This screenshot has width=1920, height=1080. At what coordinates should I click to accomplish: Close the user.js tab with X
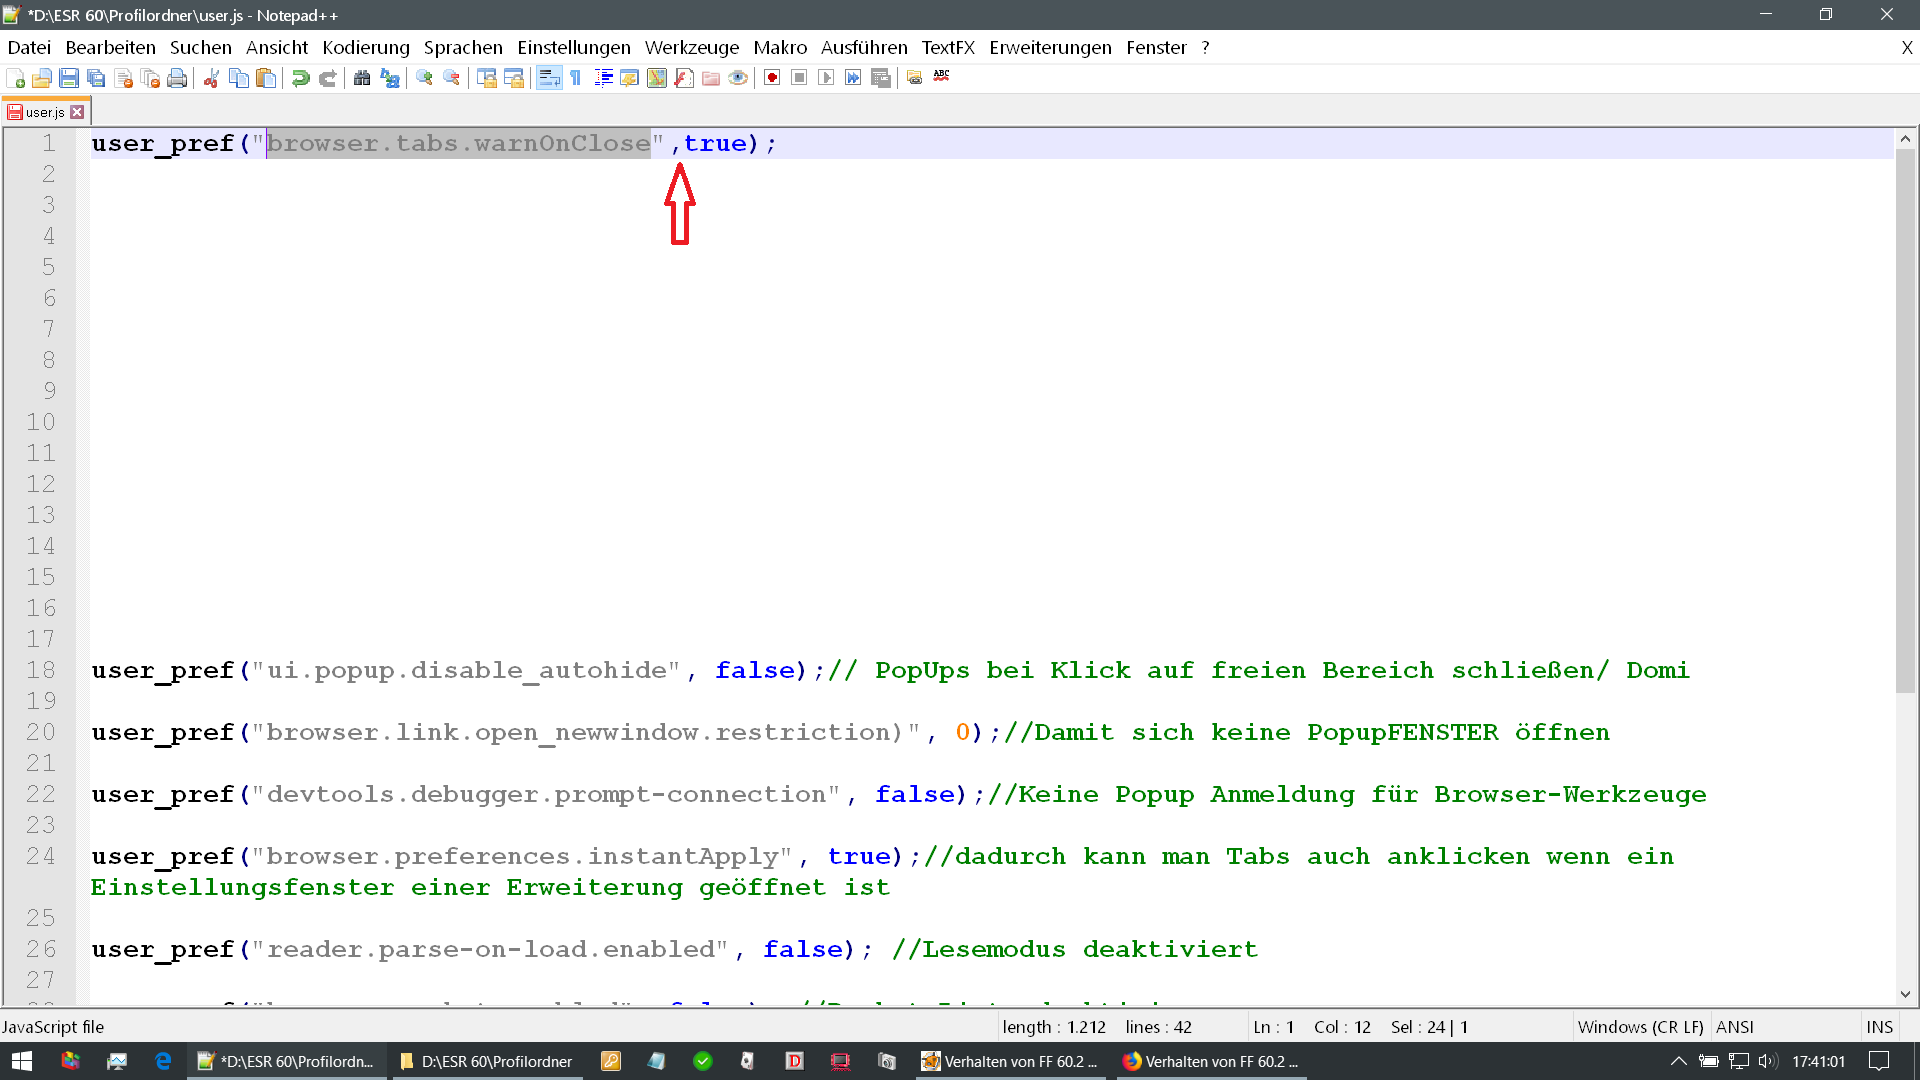[x=78, y=112]
